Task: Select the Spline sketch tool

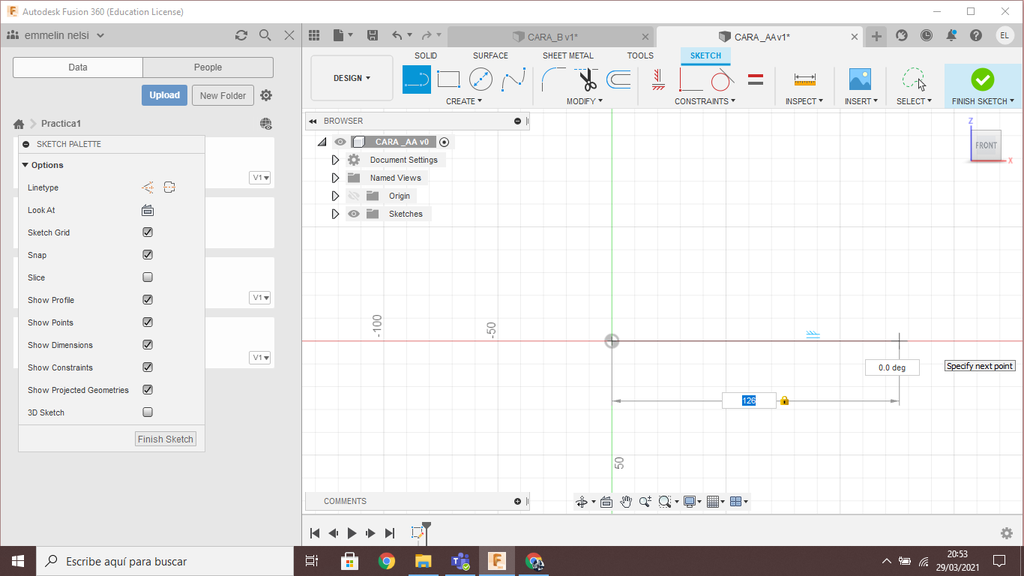Action: (x=513, y=80)
